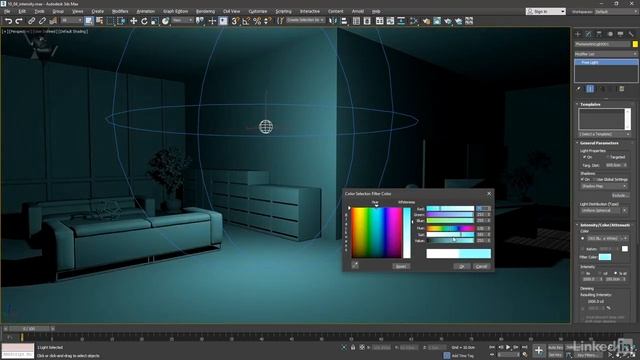The image size is (640, 360).
Task: Toggle the Auto Key button
Action: tap(556, 348)
